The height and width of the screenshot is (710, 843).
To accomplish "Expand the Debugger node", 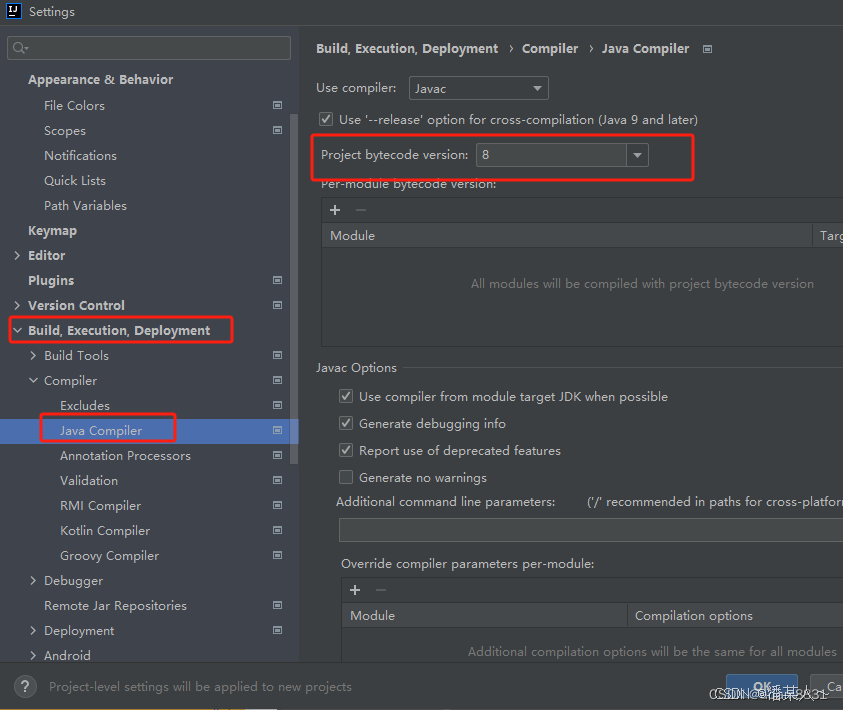I will pyautogui.click(x=33, y=580).
